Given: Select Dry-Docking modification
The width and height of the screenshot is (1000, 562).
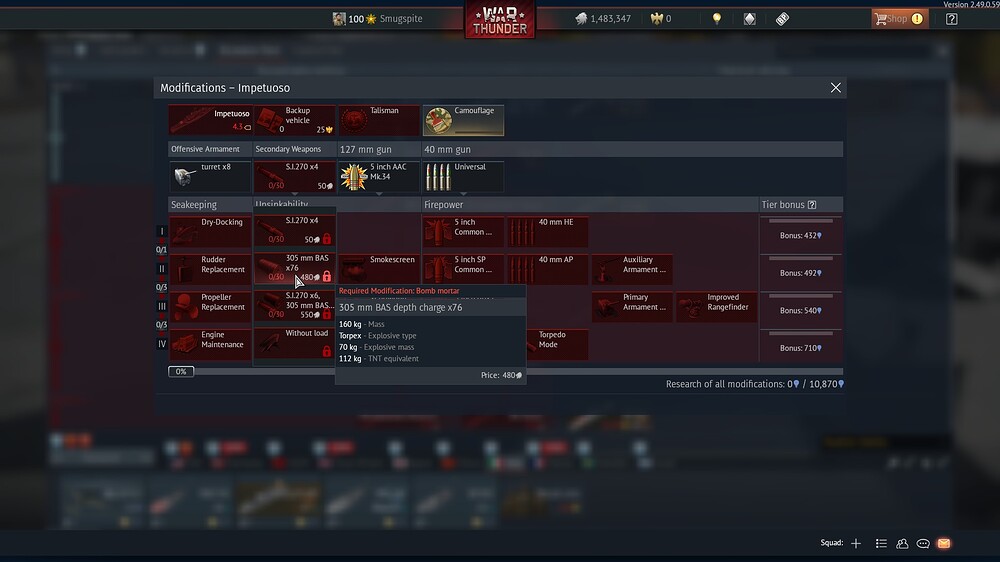Looking at the screenshot, I should point(210,232).
